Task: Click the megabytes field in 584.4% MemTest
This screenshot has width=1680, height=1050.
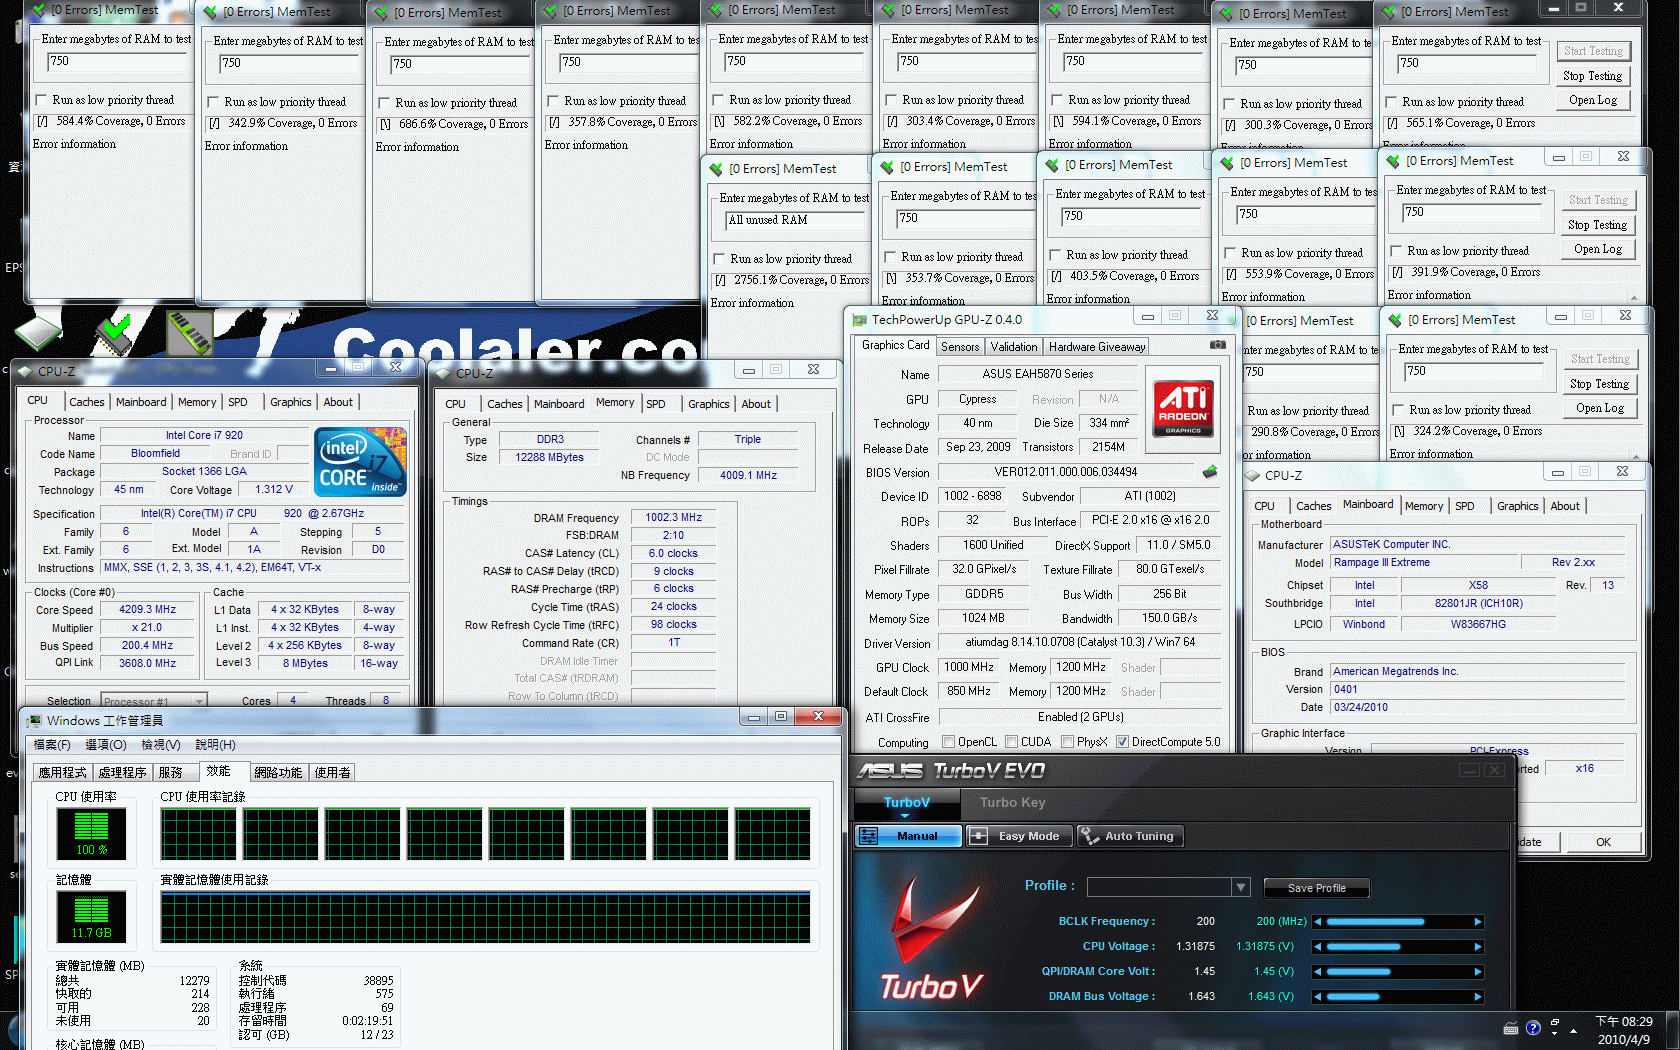Action: point(117,62)
